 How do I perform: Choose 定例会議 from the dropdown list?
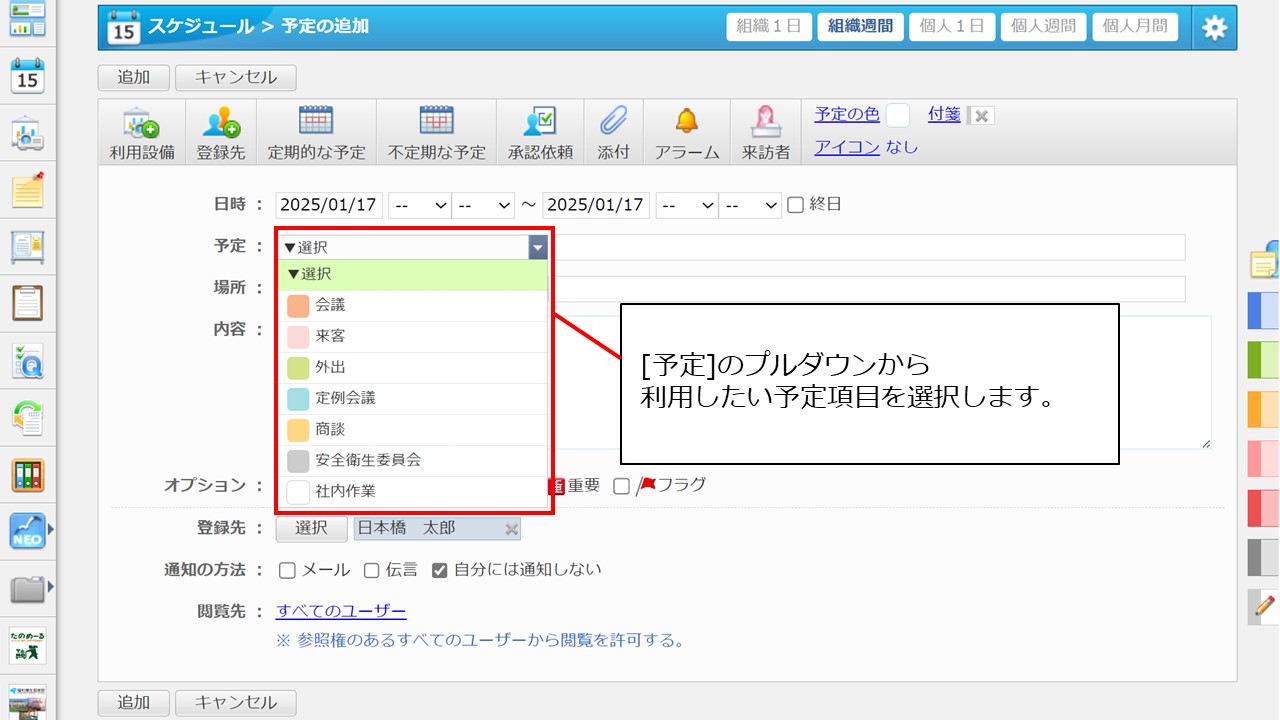point(345,398)
